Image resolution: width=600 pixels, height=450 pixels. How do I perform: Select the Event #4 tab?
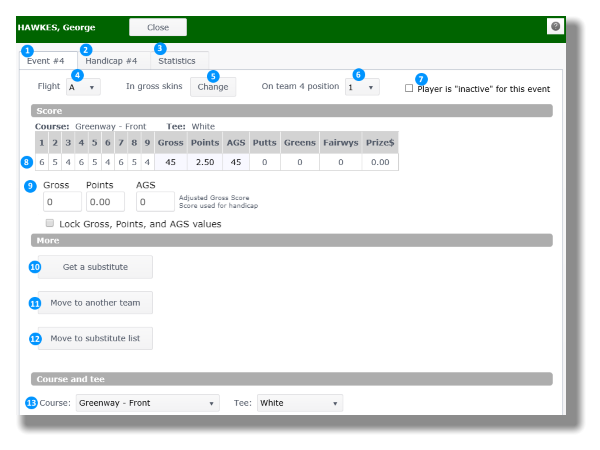[x=45, y=61]
